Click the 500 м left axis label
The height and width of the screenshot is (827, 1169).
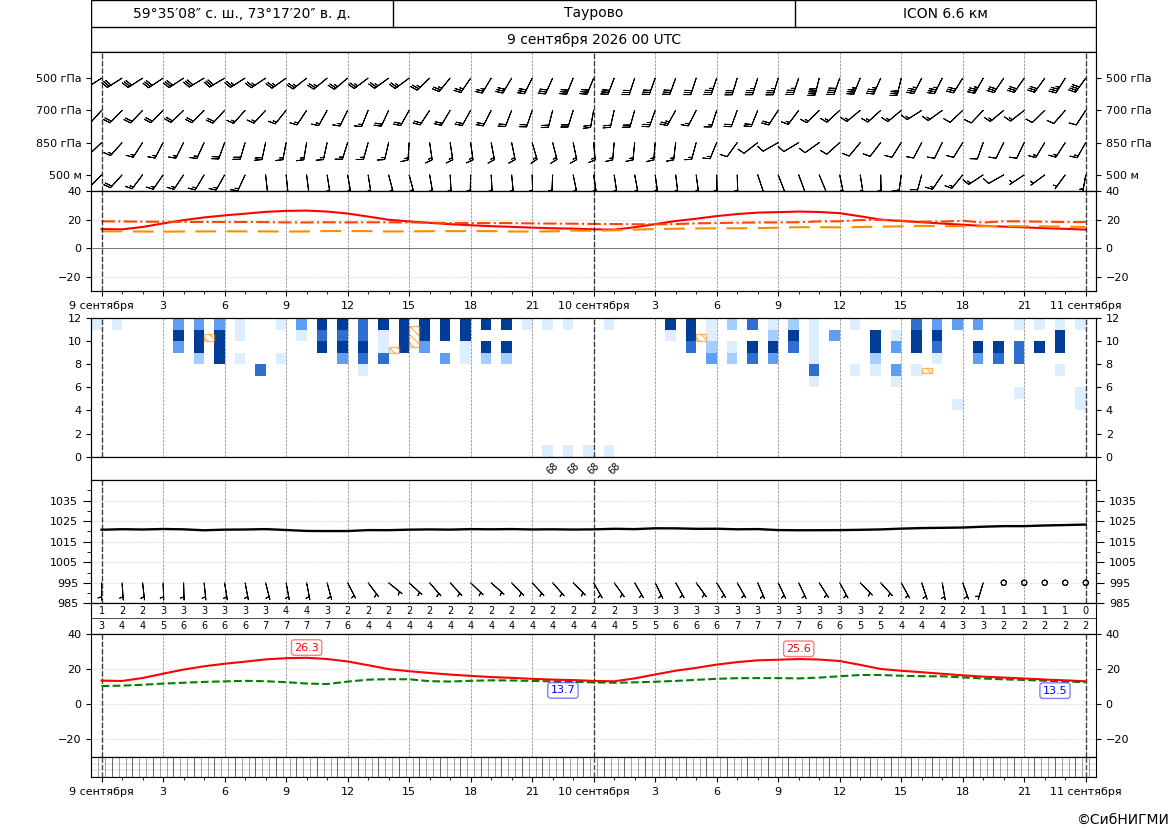[x=66, y=175]
